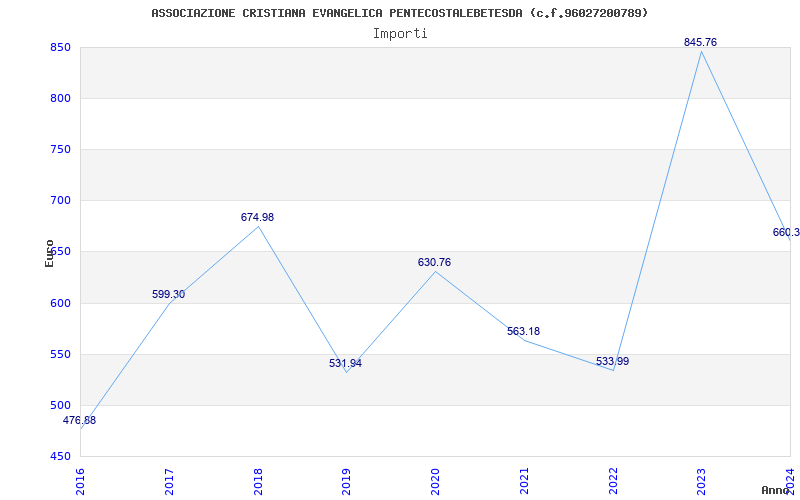Select the ASSOCIAZIONE CRISTIANA EVANGELICA chart title
Viewport: 800px width, 500px height.
coord(400,13)
